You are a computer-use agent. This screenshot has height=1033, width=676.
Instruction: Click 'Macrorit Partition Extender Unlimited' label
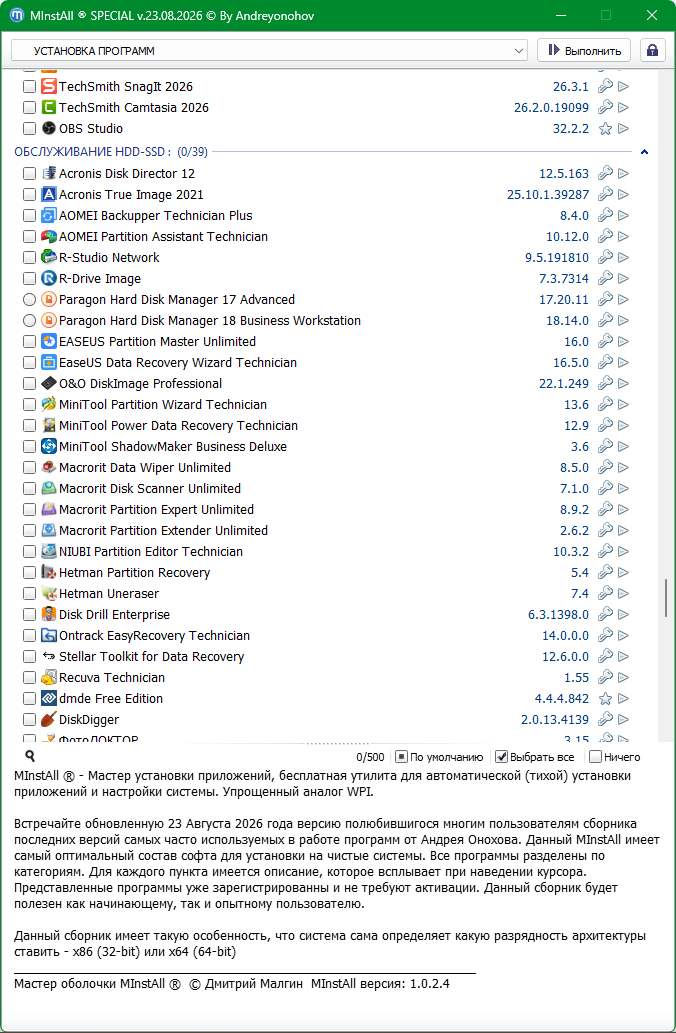[163, 530]
